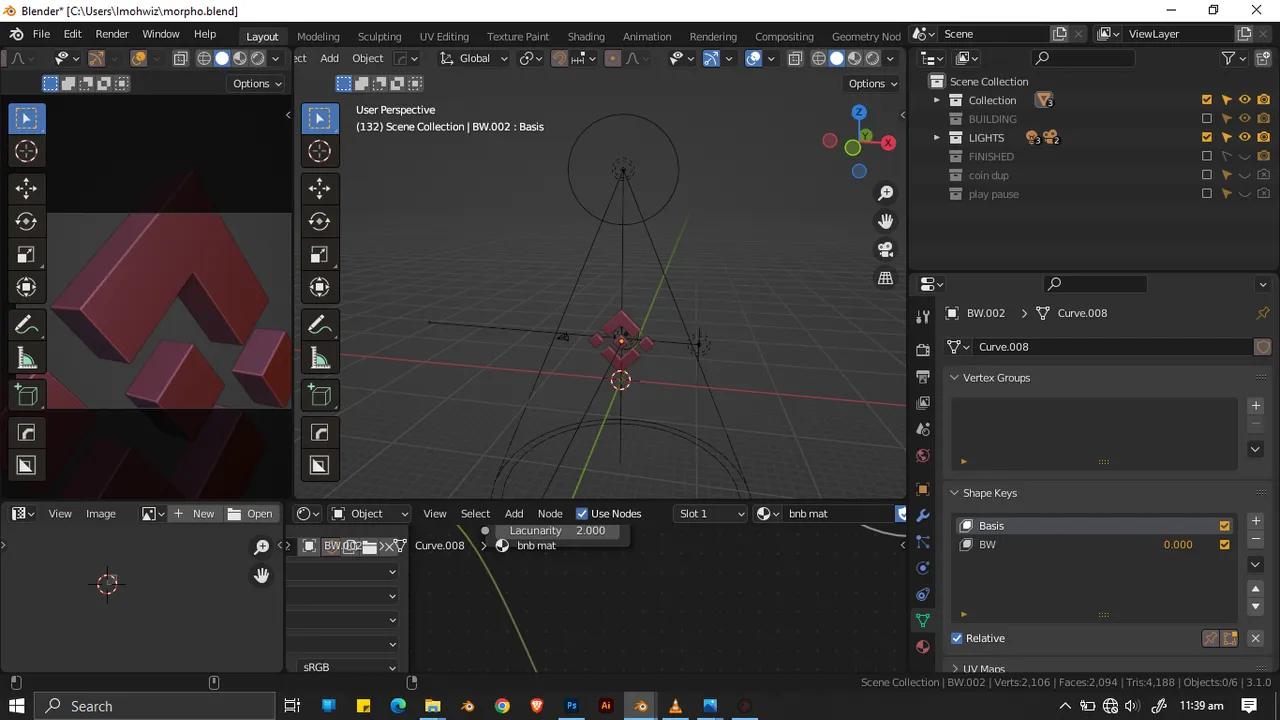Select the Move tool in User Perspective viewport
The height and width of the screenshot is (720, 1280).
click(x=320, y=188)
